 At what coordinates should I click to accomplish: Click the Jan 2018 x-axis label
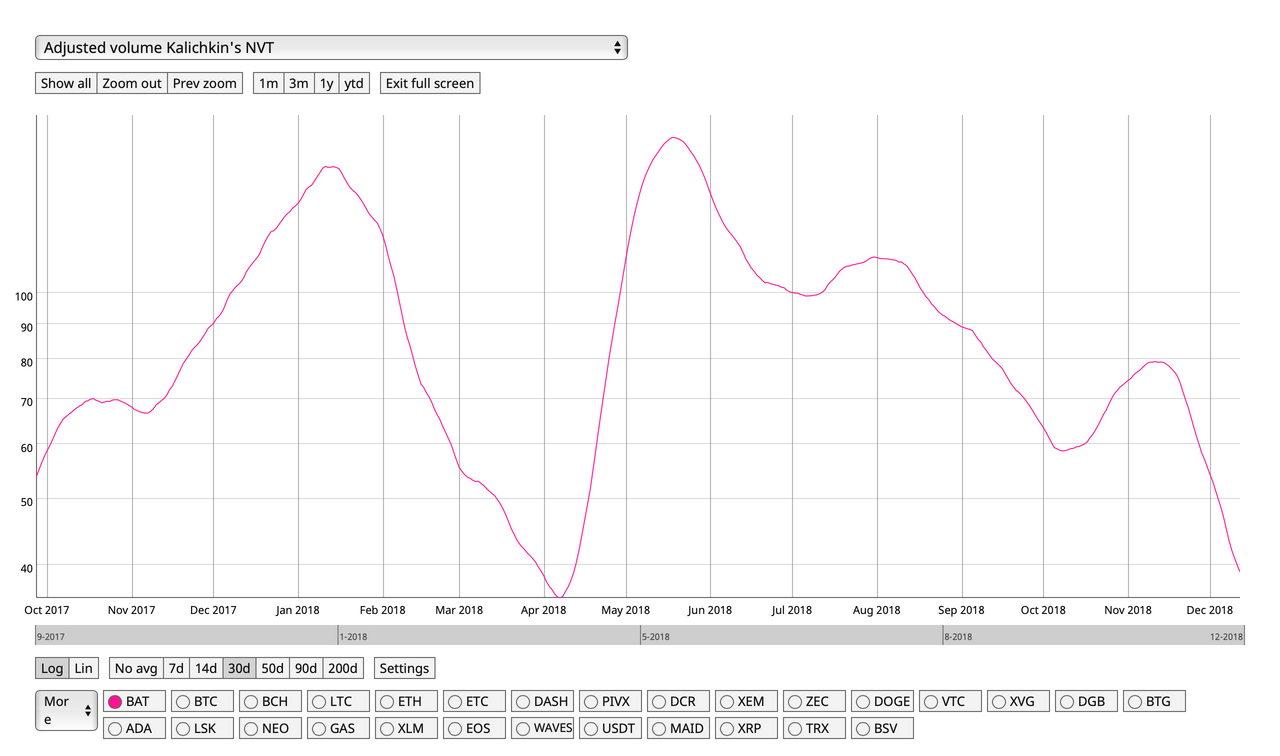(298, 610)
